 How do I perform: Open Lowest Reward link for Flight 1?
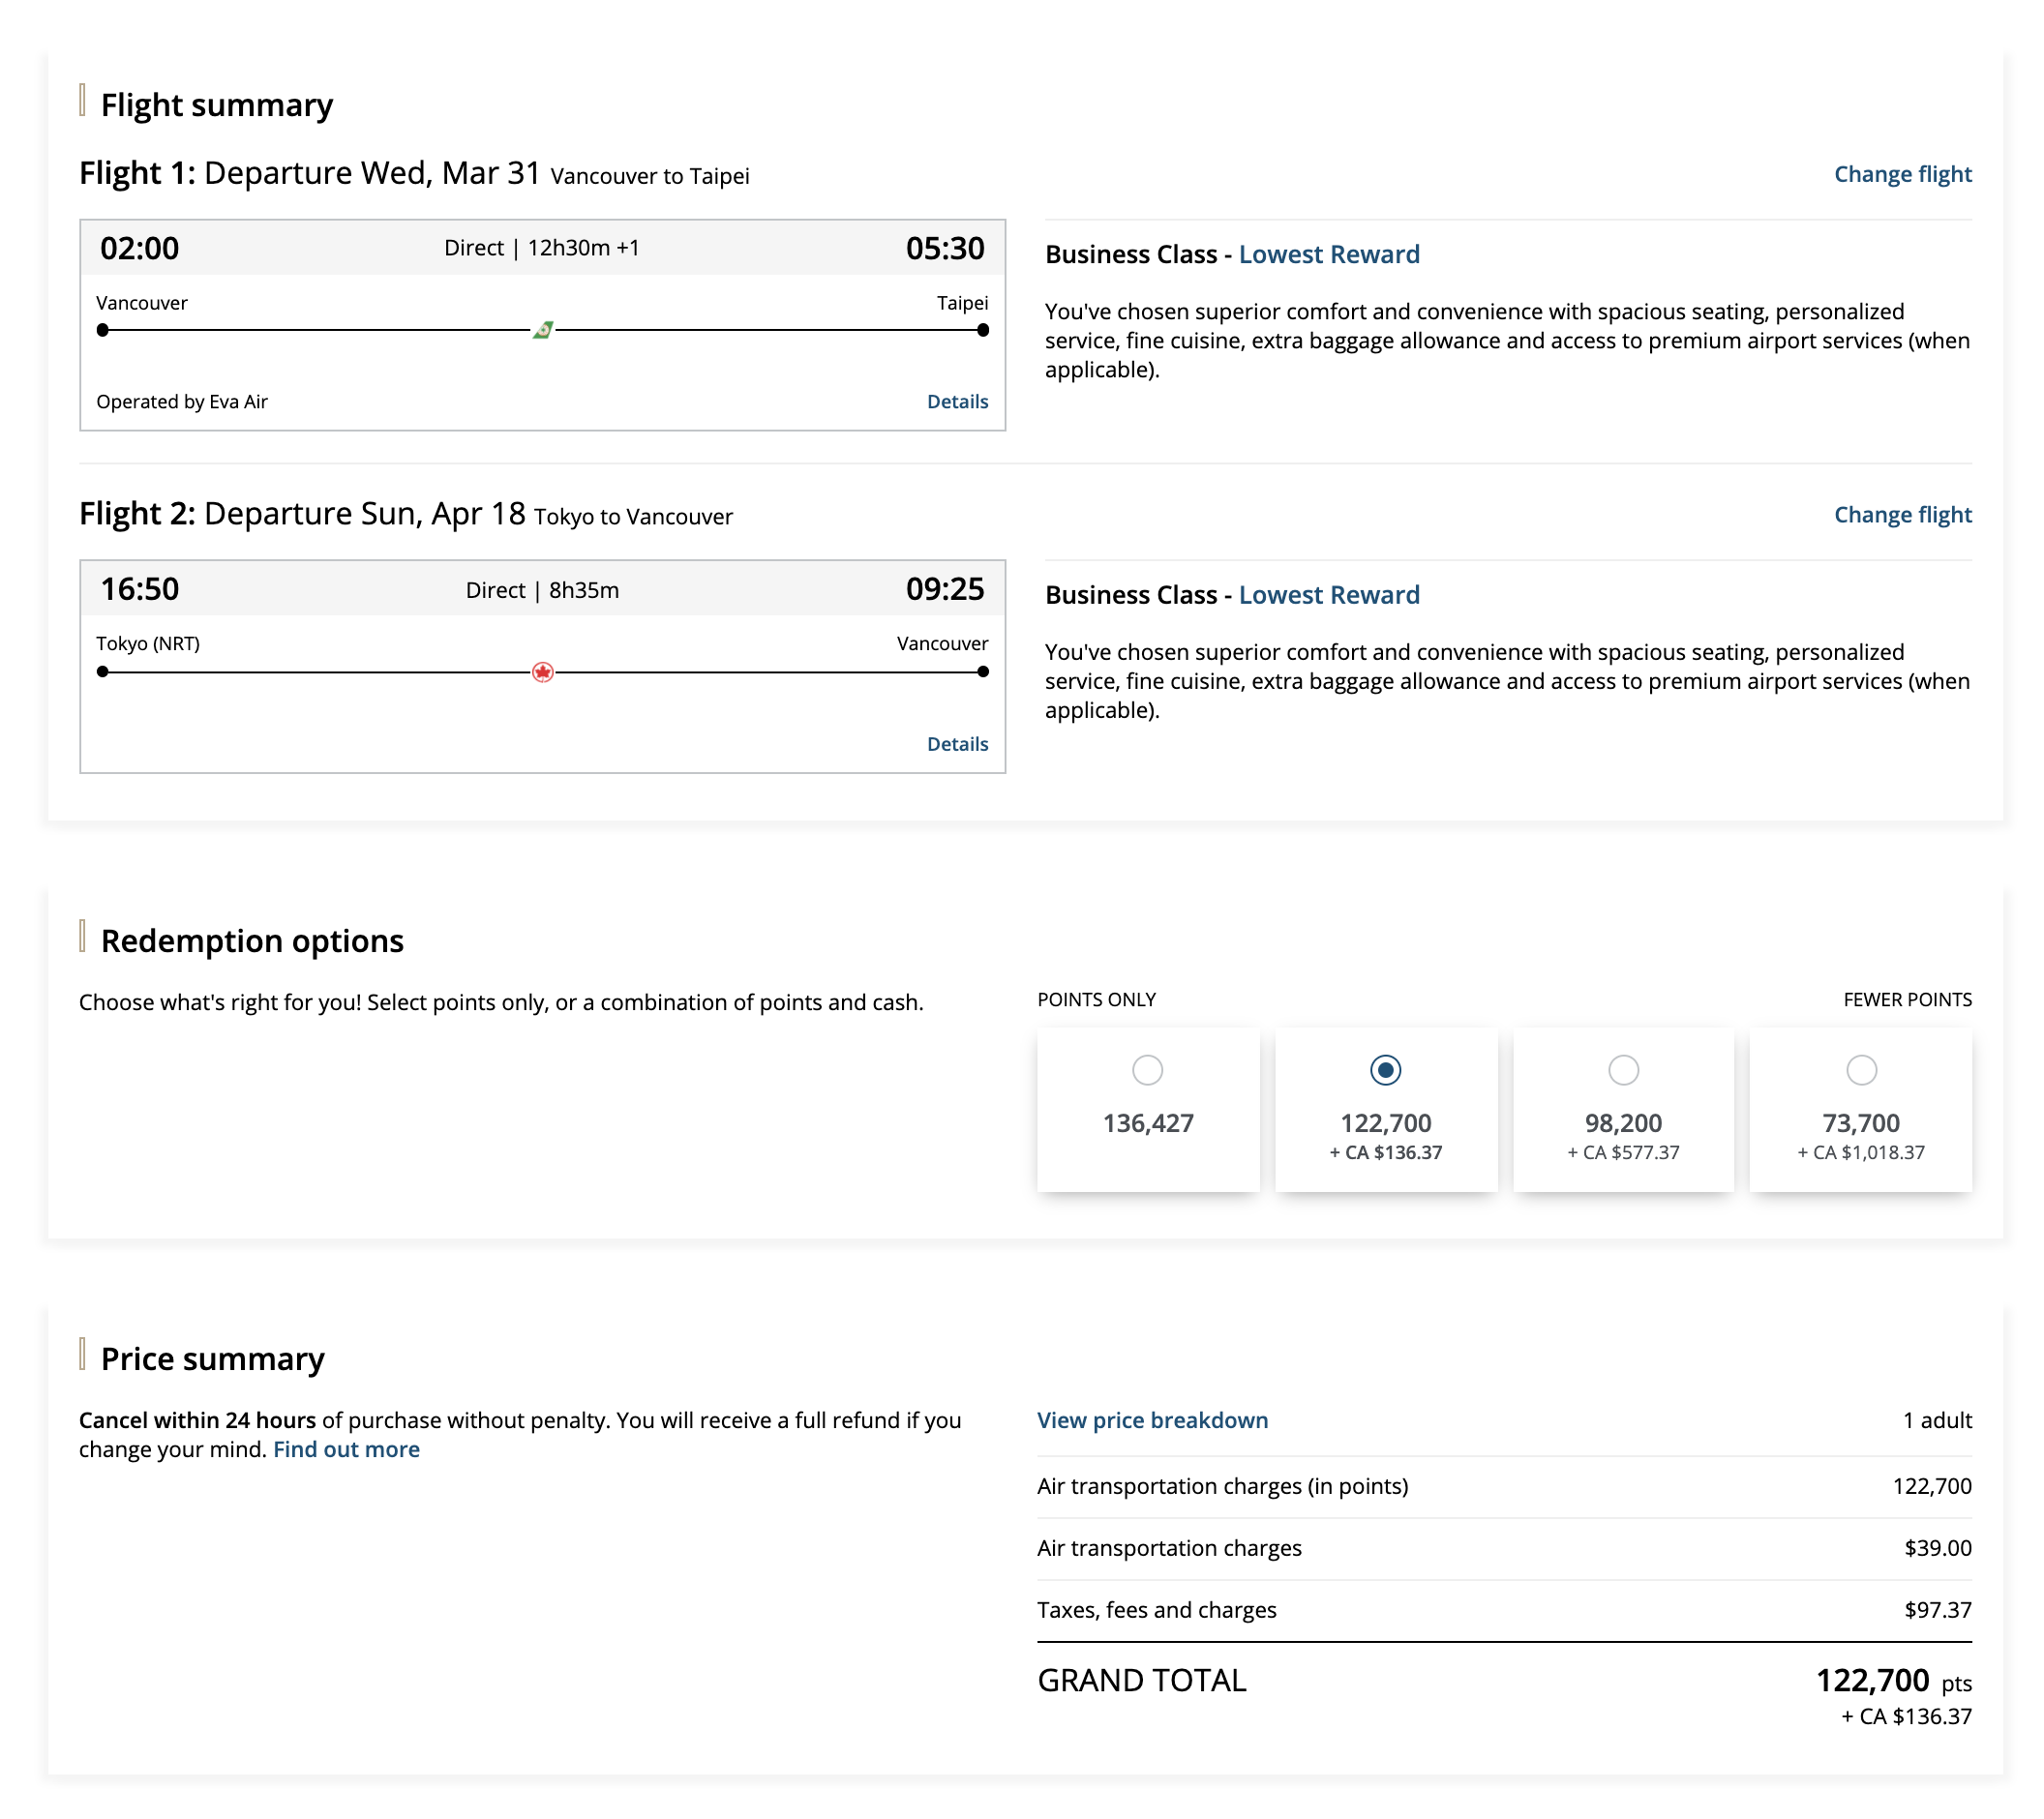coord(1328,254)
